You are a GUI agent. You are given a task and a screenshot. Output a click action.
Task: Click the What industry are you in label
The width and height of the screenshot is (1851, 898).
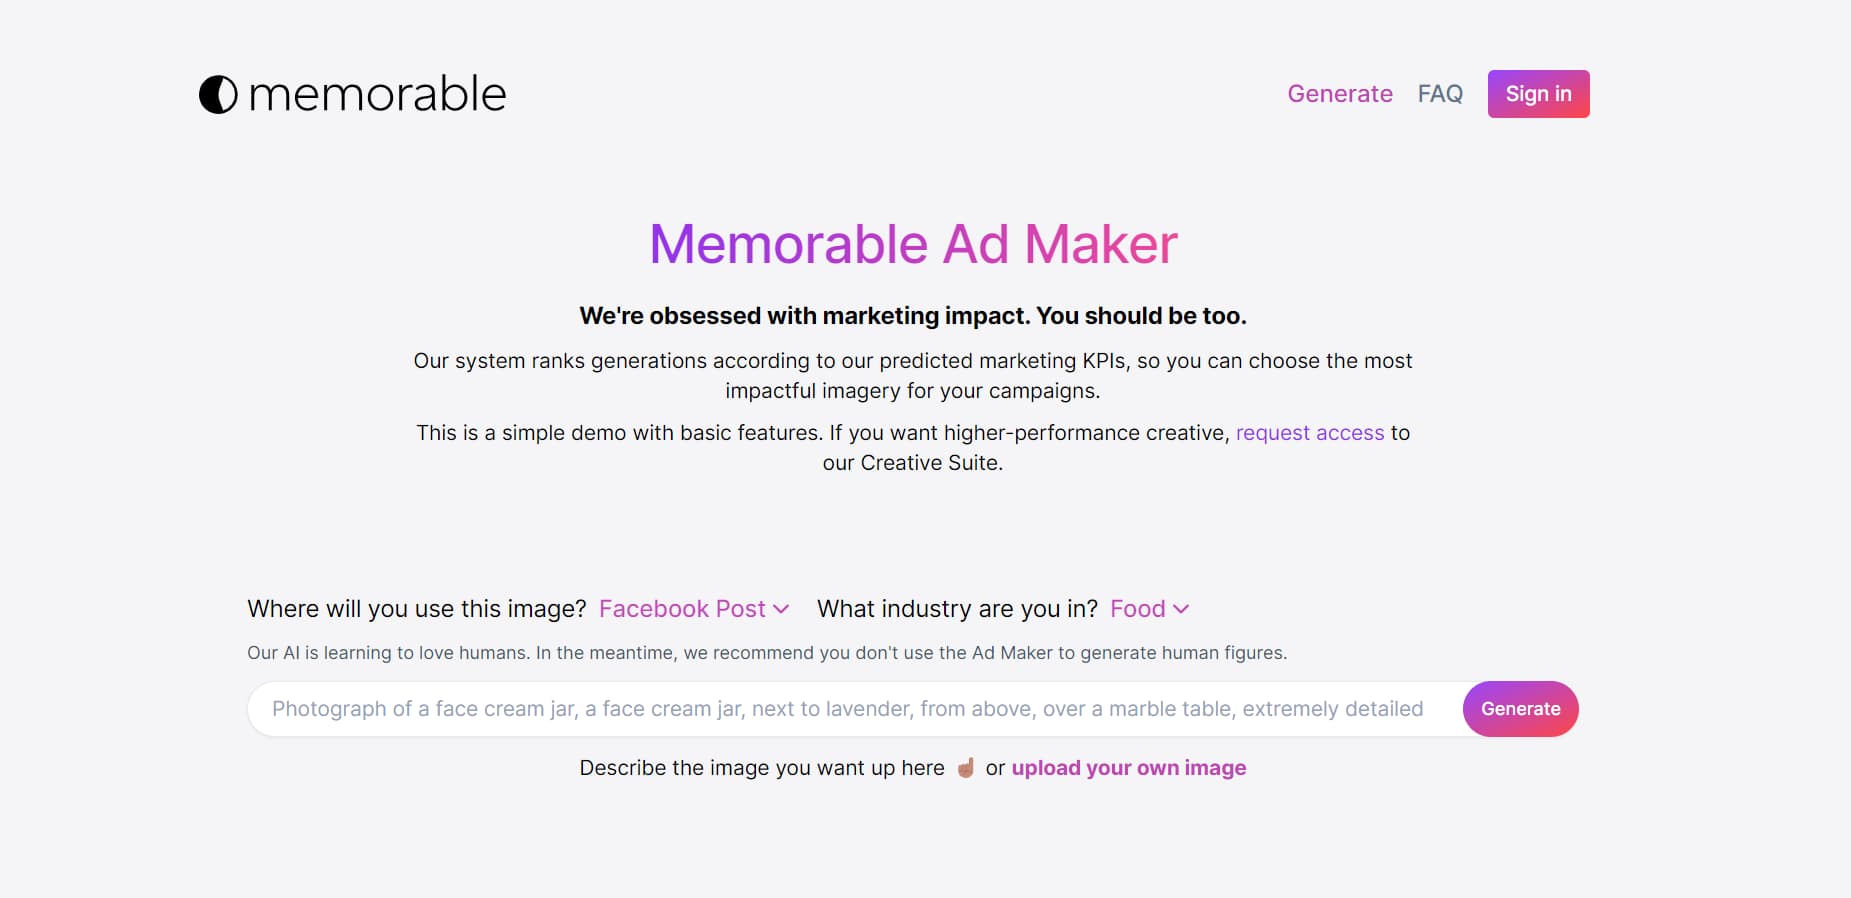(x=957, y=608)
